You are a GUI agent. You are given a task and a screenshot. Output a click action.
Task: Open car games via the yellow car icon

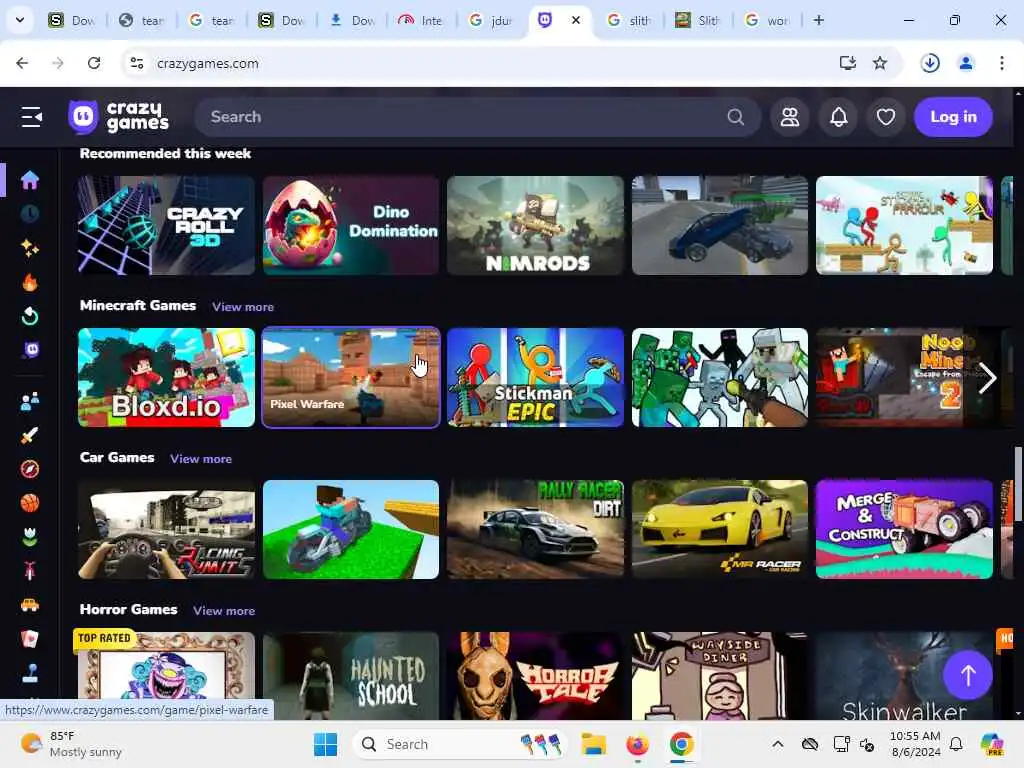(x=29, y=605)
